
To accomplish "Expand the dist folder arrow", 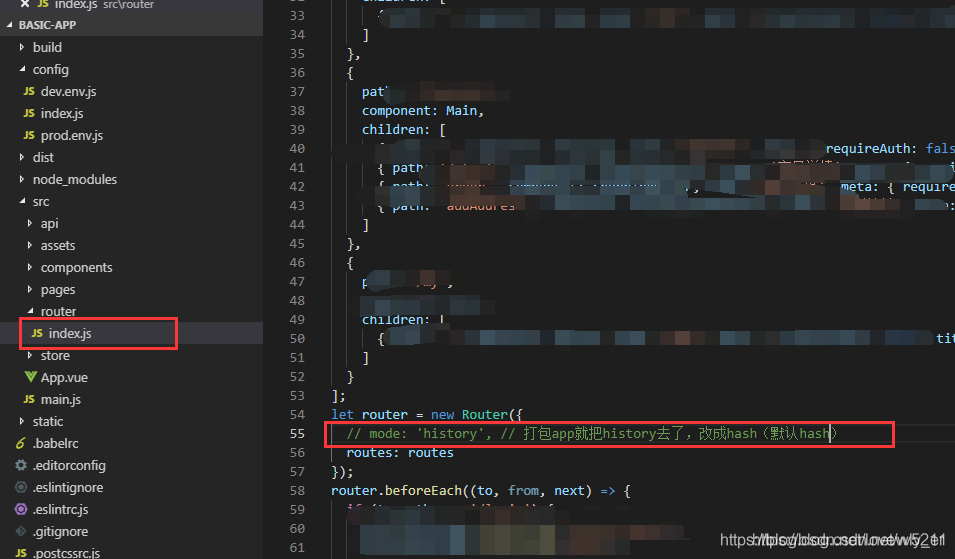I will coord(22,157).
